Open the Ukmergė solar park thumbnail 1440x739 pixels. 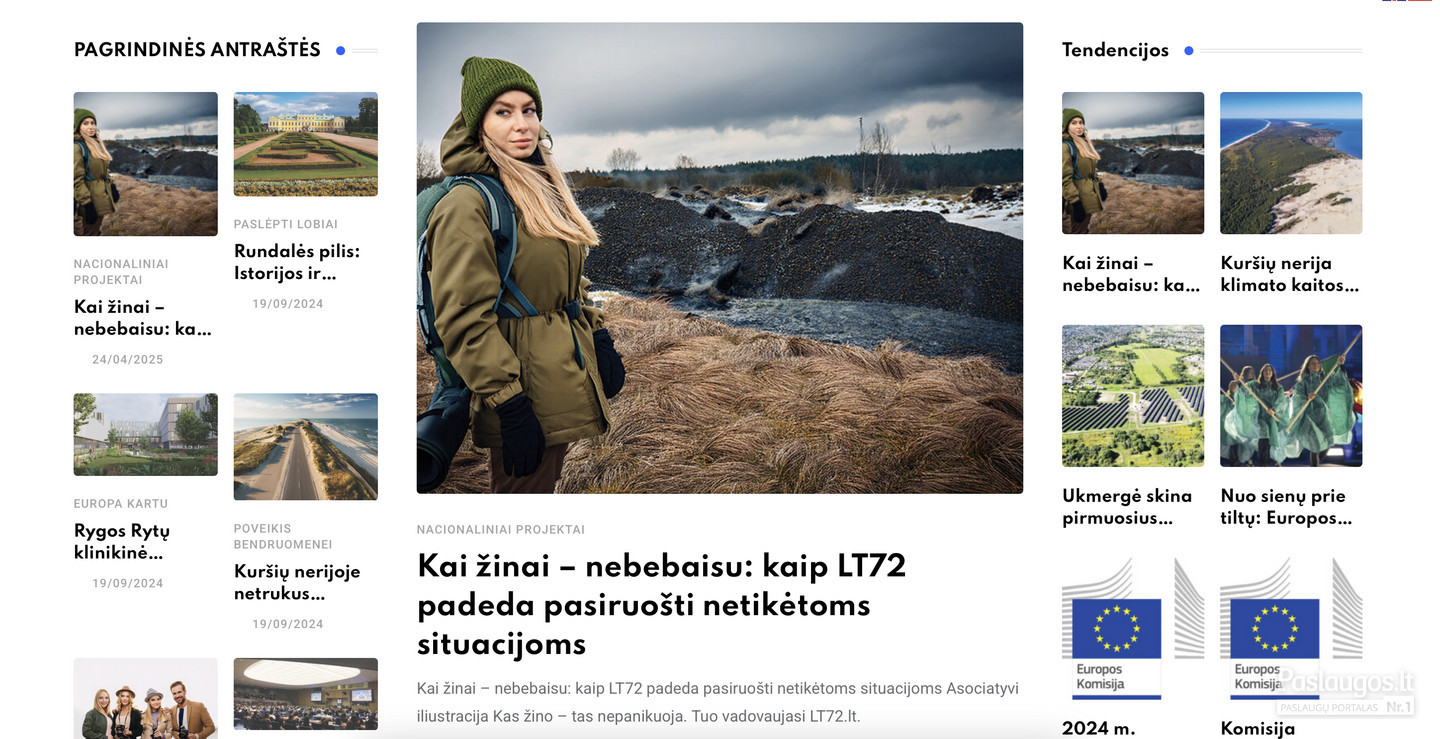tap(1133, 395)
